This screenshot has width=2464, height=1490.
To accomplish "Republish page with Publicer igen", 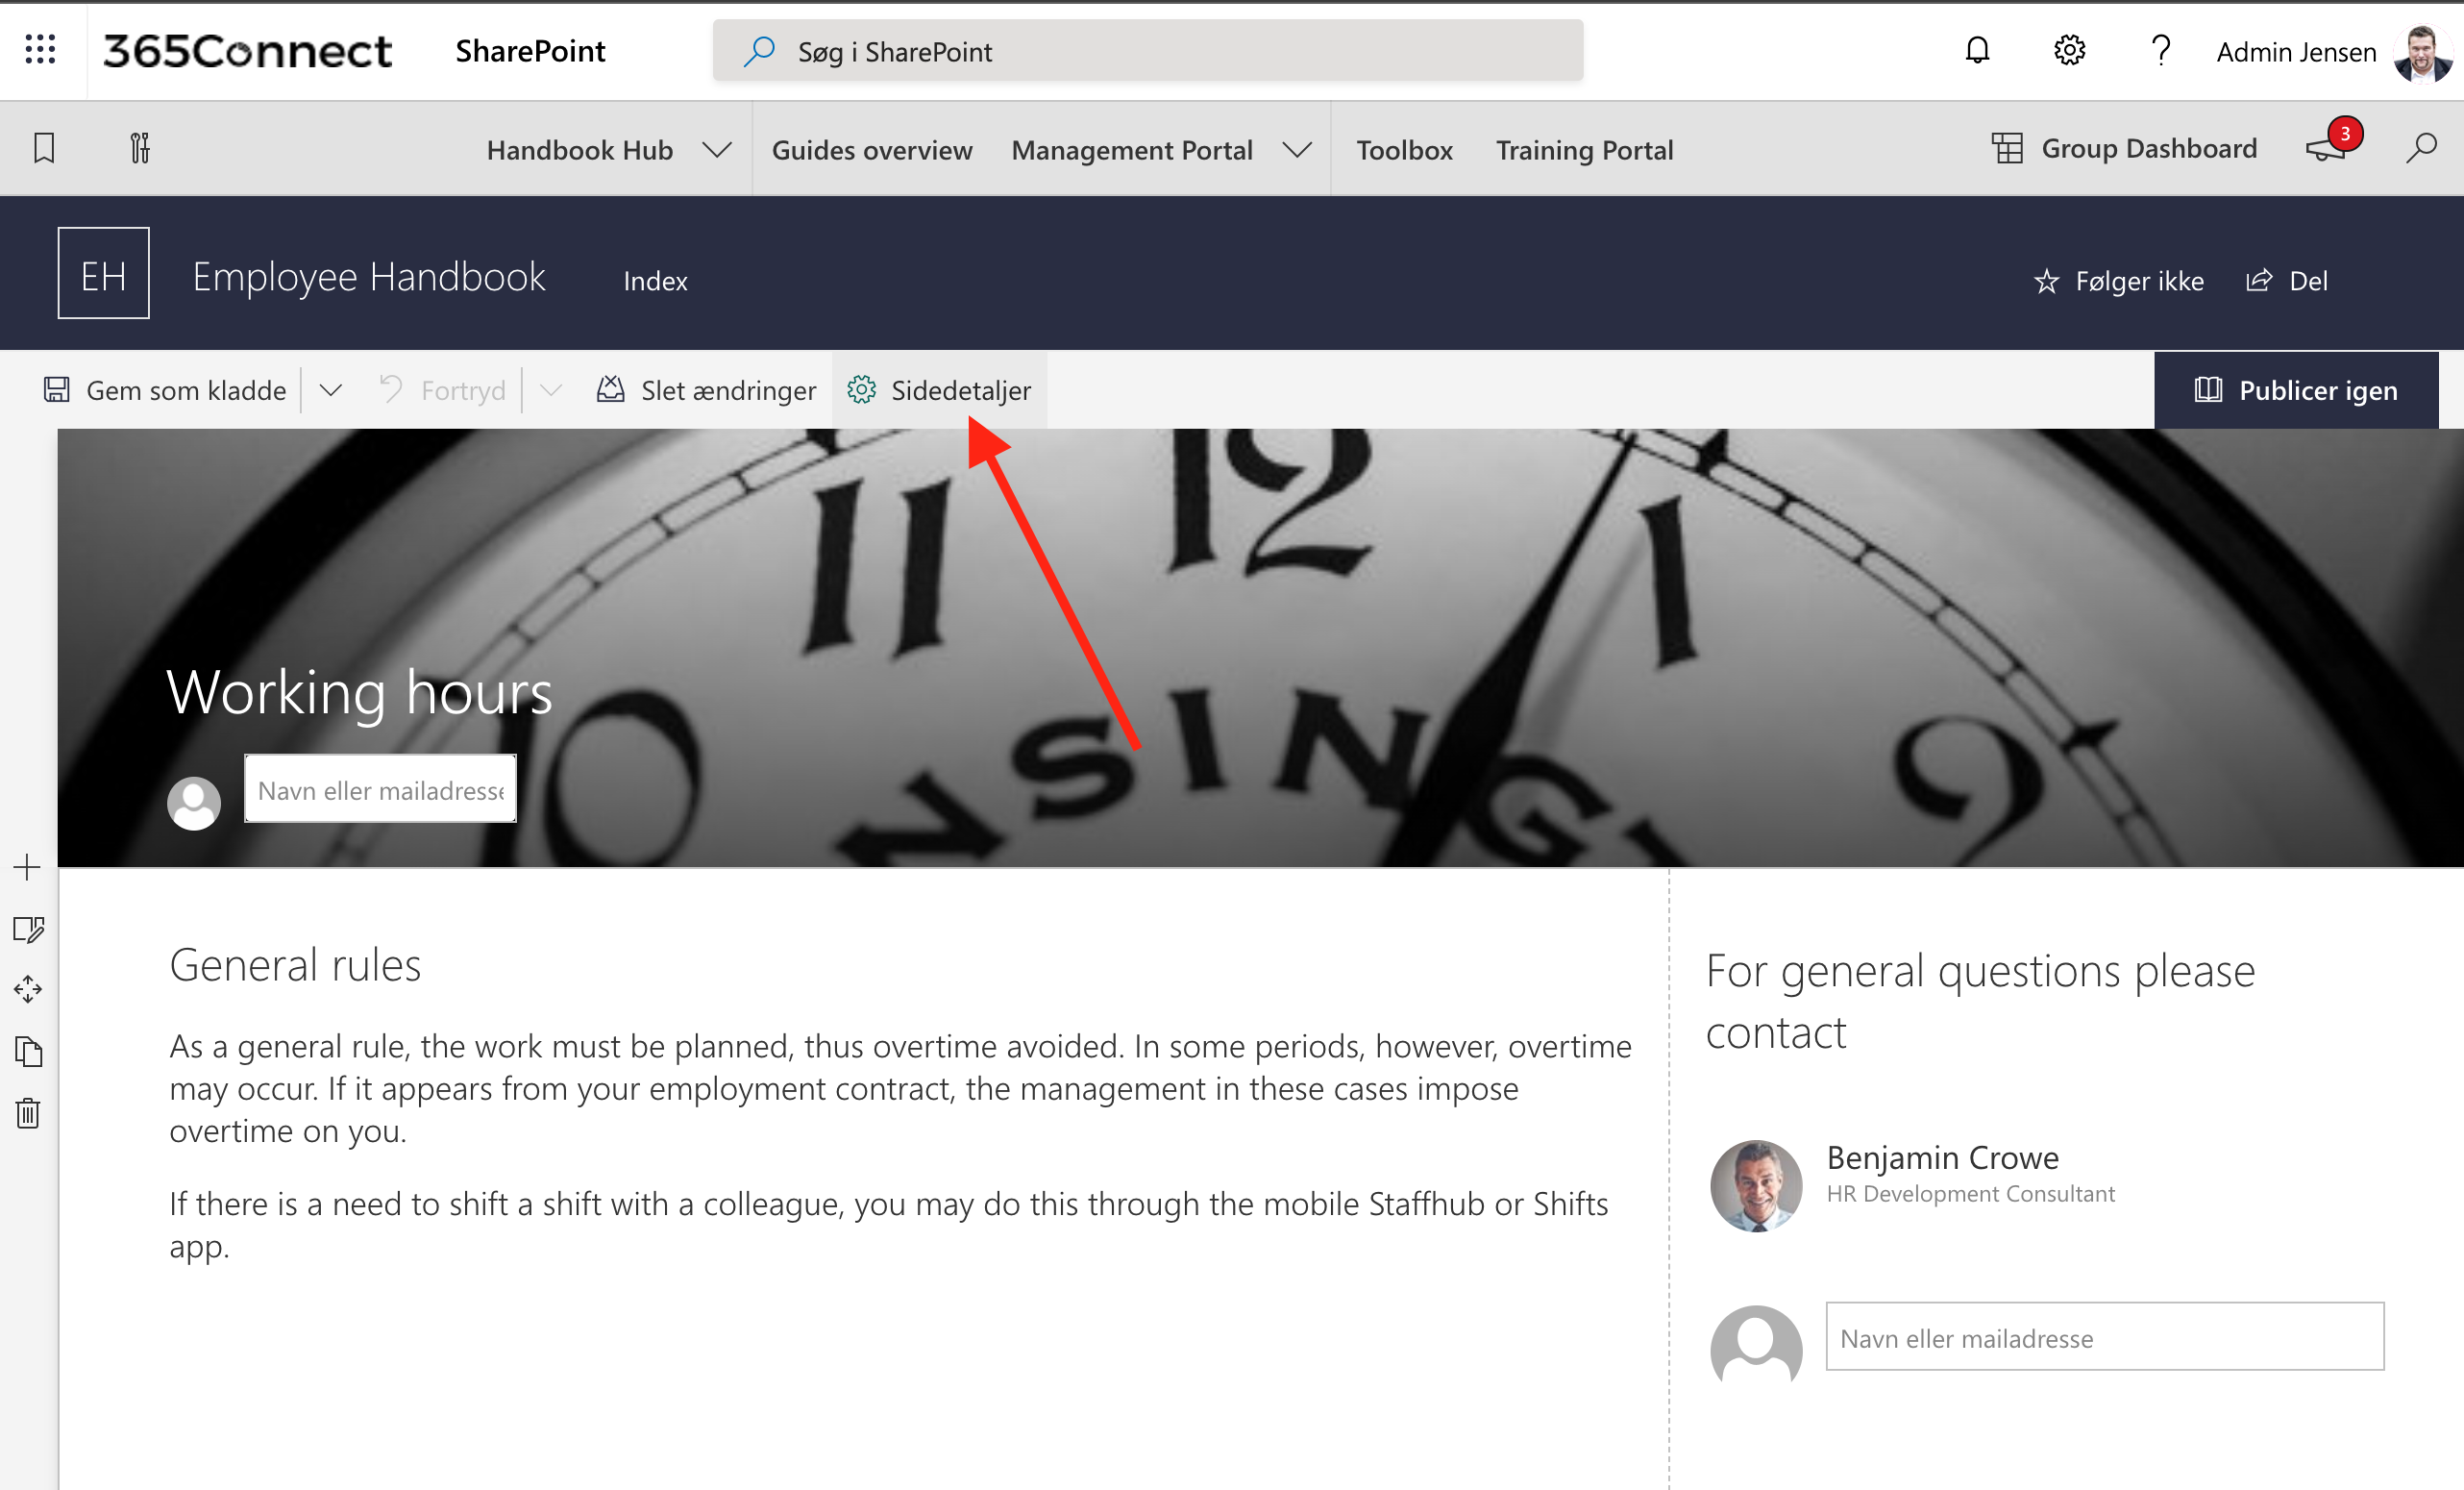I will (2296, 390).
